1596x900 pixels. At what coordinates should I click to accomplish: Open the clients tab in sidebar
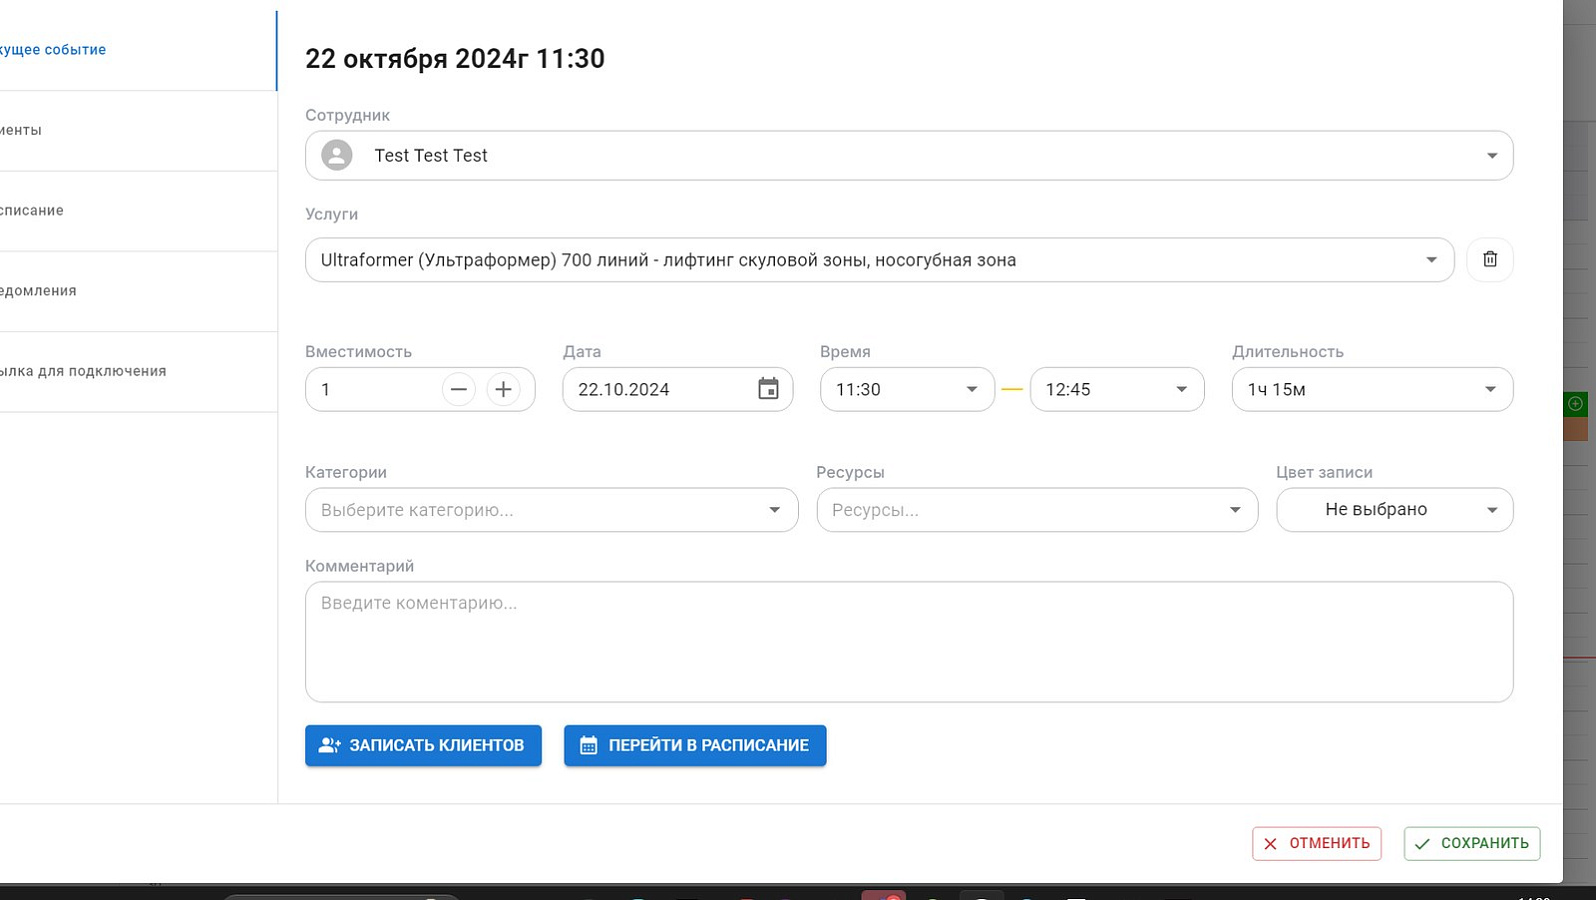(138, 131)
